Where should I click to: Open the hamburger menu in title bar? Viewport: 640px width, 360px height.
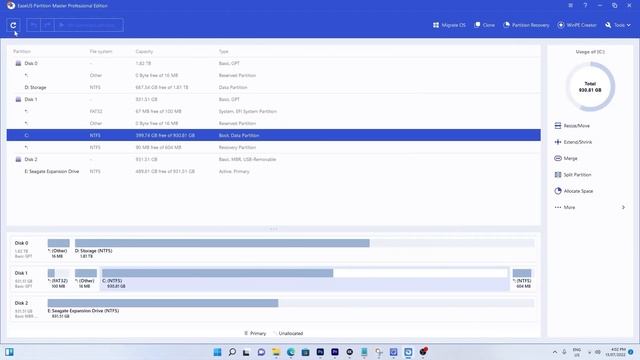point(571,5)
